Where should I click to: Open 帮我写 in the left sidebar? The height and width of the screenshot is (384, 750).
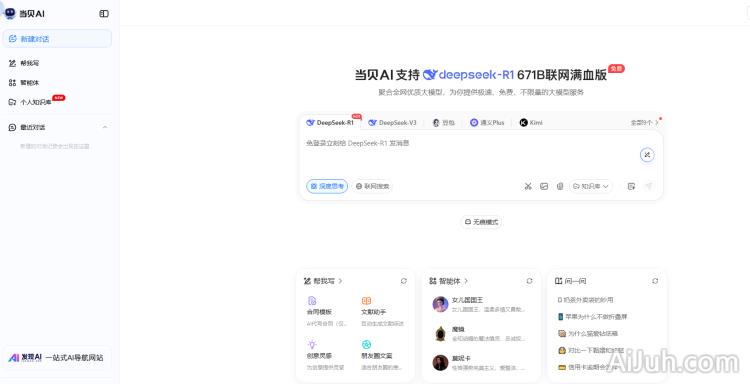point(30,63)
